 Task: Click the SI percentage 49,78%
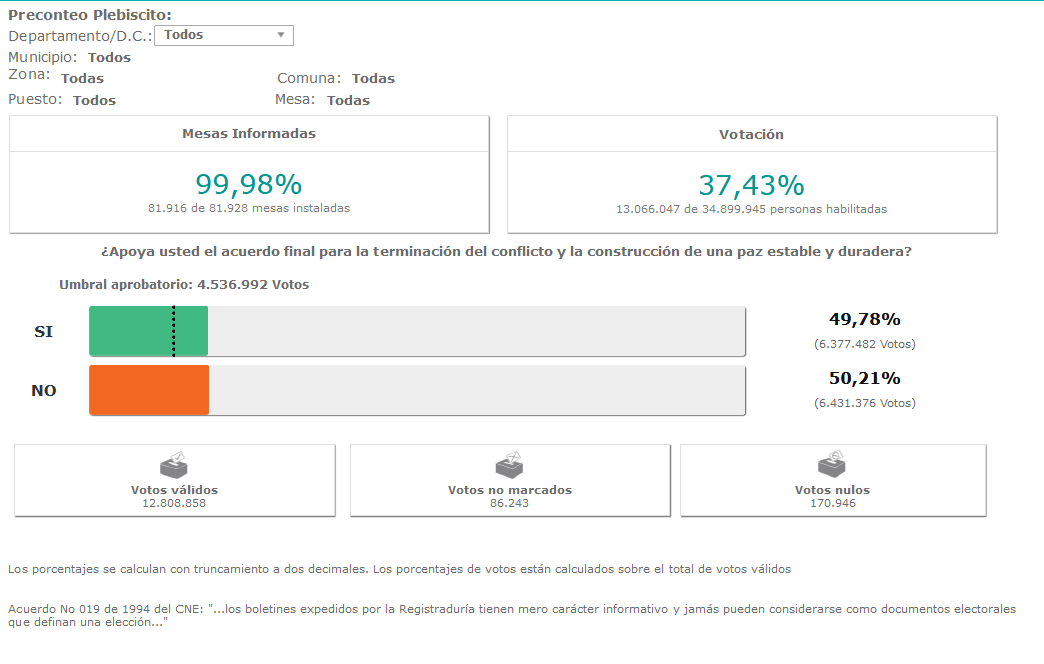click(864, 320)
